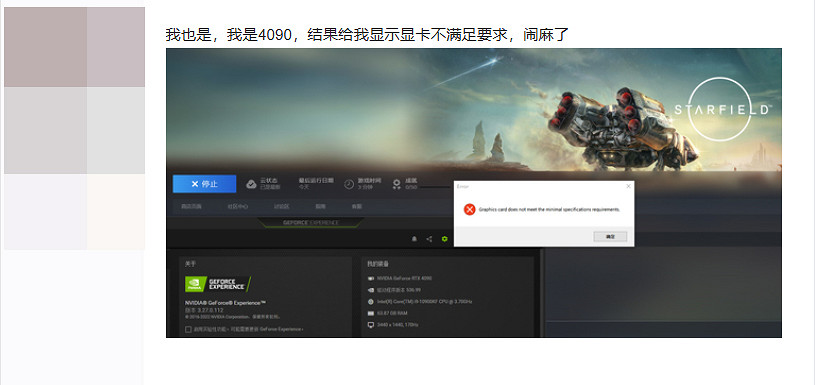Click the red error icon in dialog
This screenshot has height=385, width=815.
click(x=469, y=209)
